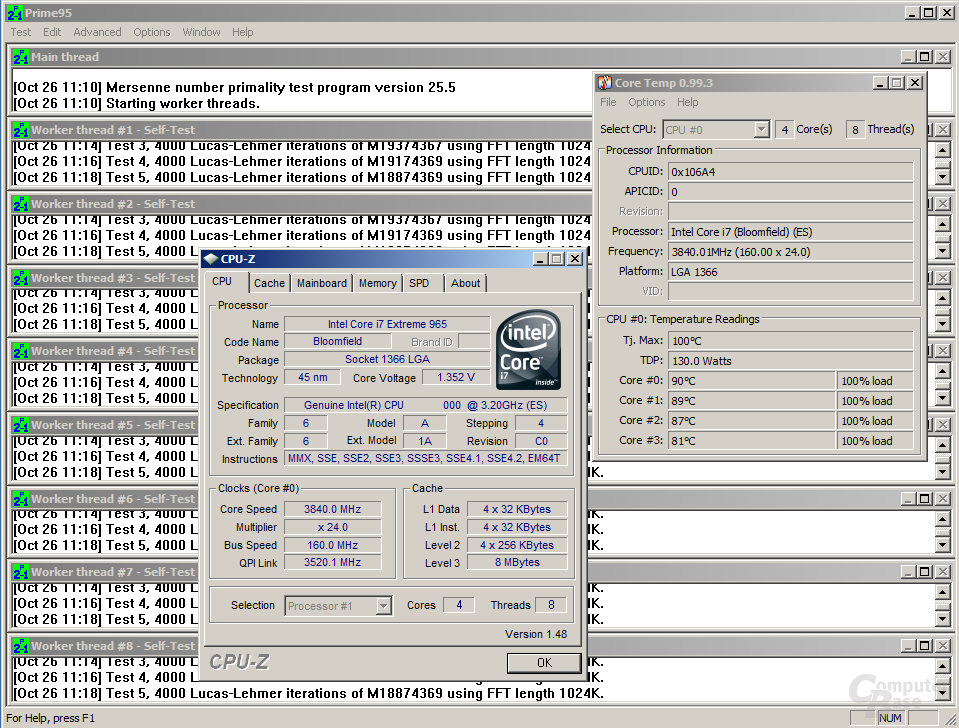Click the Bus Speed value 160.0 MHz
Image resolution: width=959 pixels, height=728 pixels.
(x=333, y=545)
